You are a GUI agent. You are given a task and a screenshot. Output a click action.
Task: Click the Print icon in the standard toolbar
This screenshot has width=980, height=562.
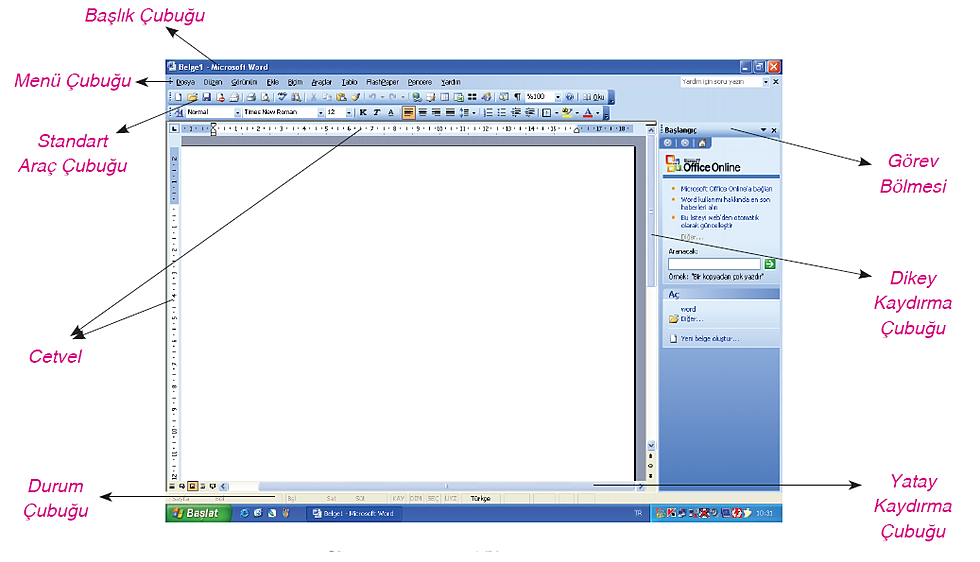click(251, 97)
